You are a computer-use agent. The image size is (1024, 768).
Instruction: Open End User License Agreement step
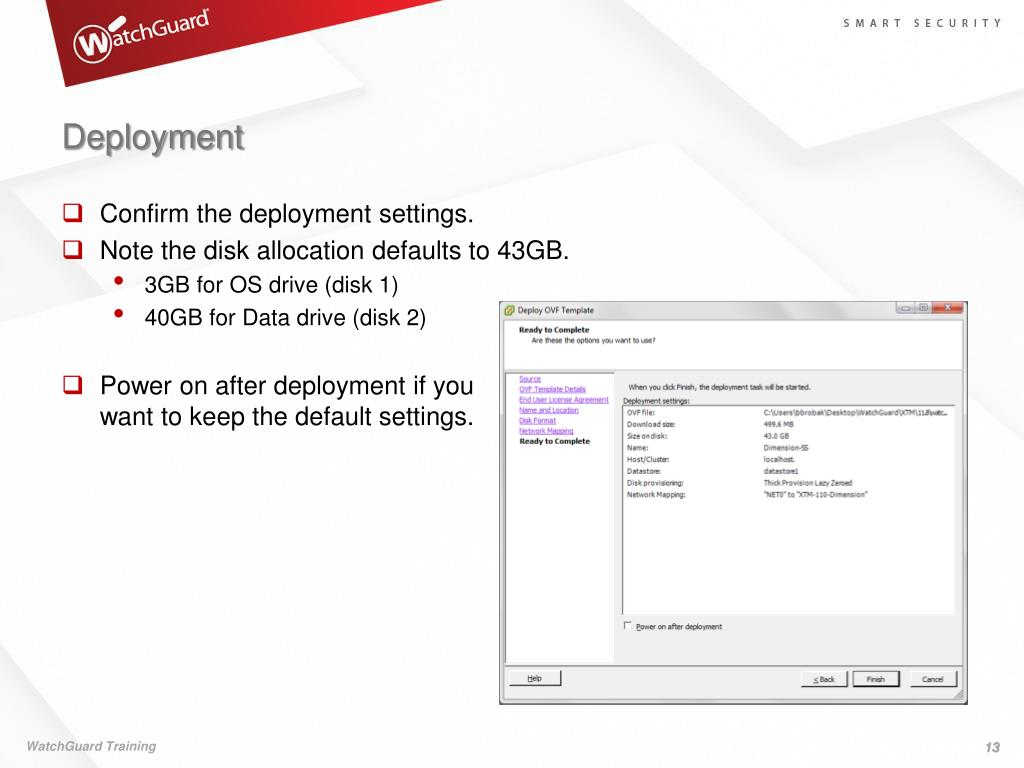pos(564,400)
